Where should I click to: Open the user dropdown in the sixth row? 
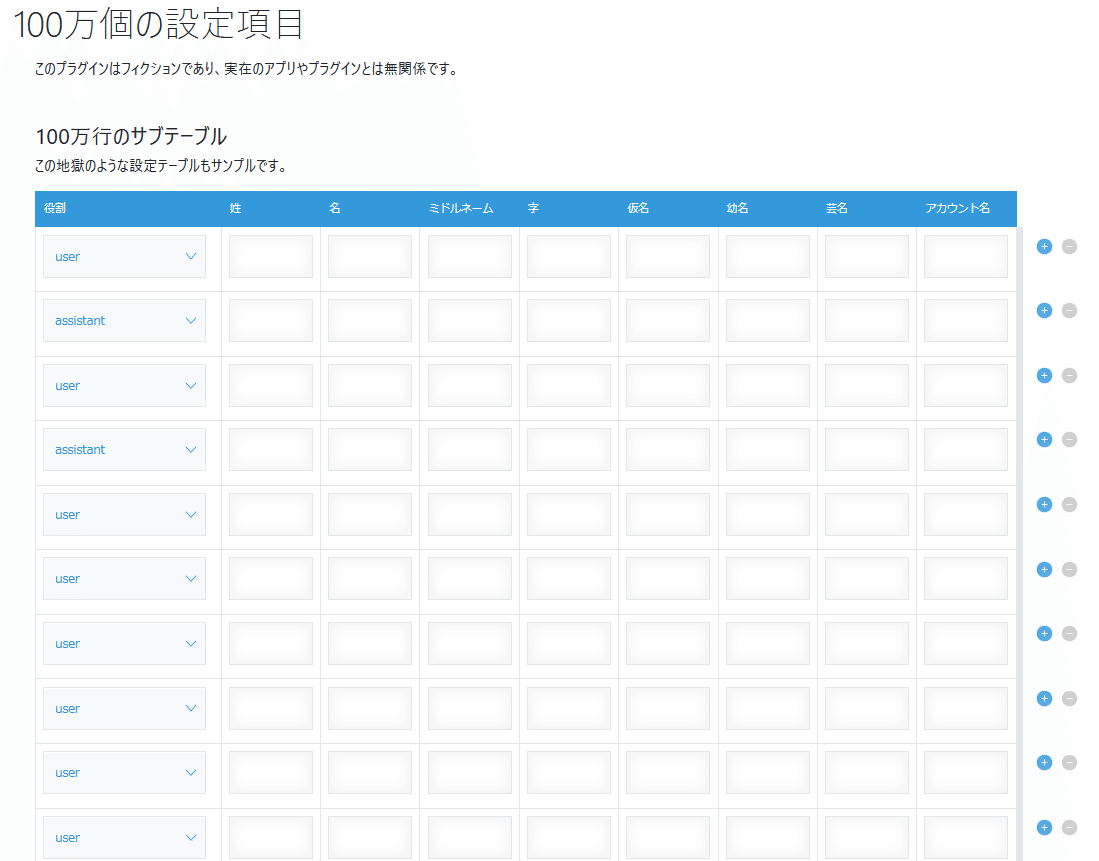point(124,578)
